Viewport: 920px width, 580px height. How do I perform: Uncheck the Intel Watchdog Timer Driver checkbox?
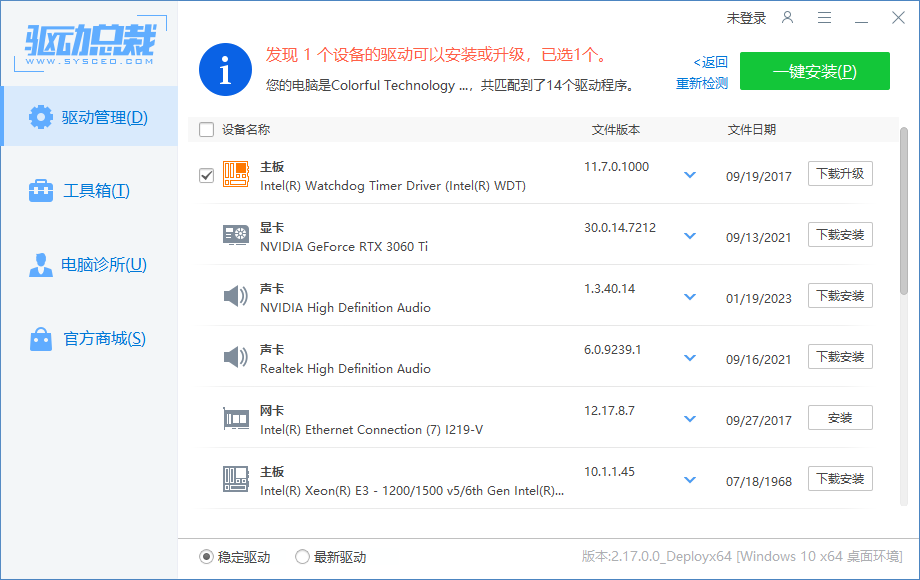207,175
